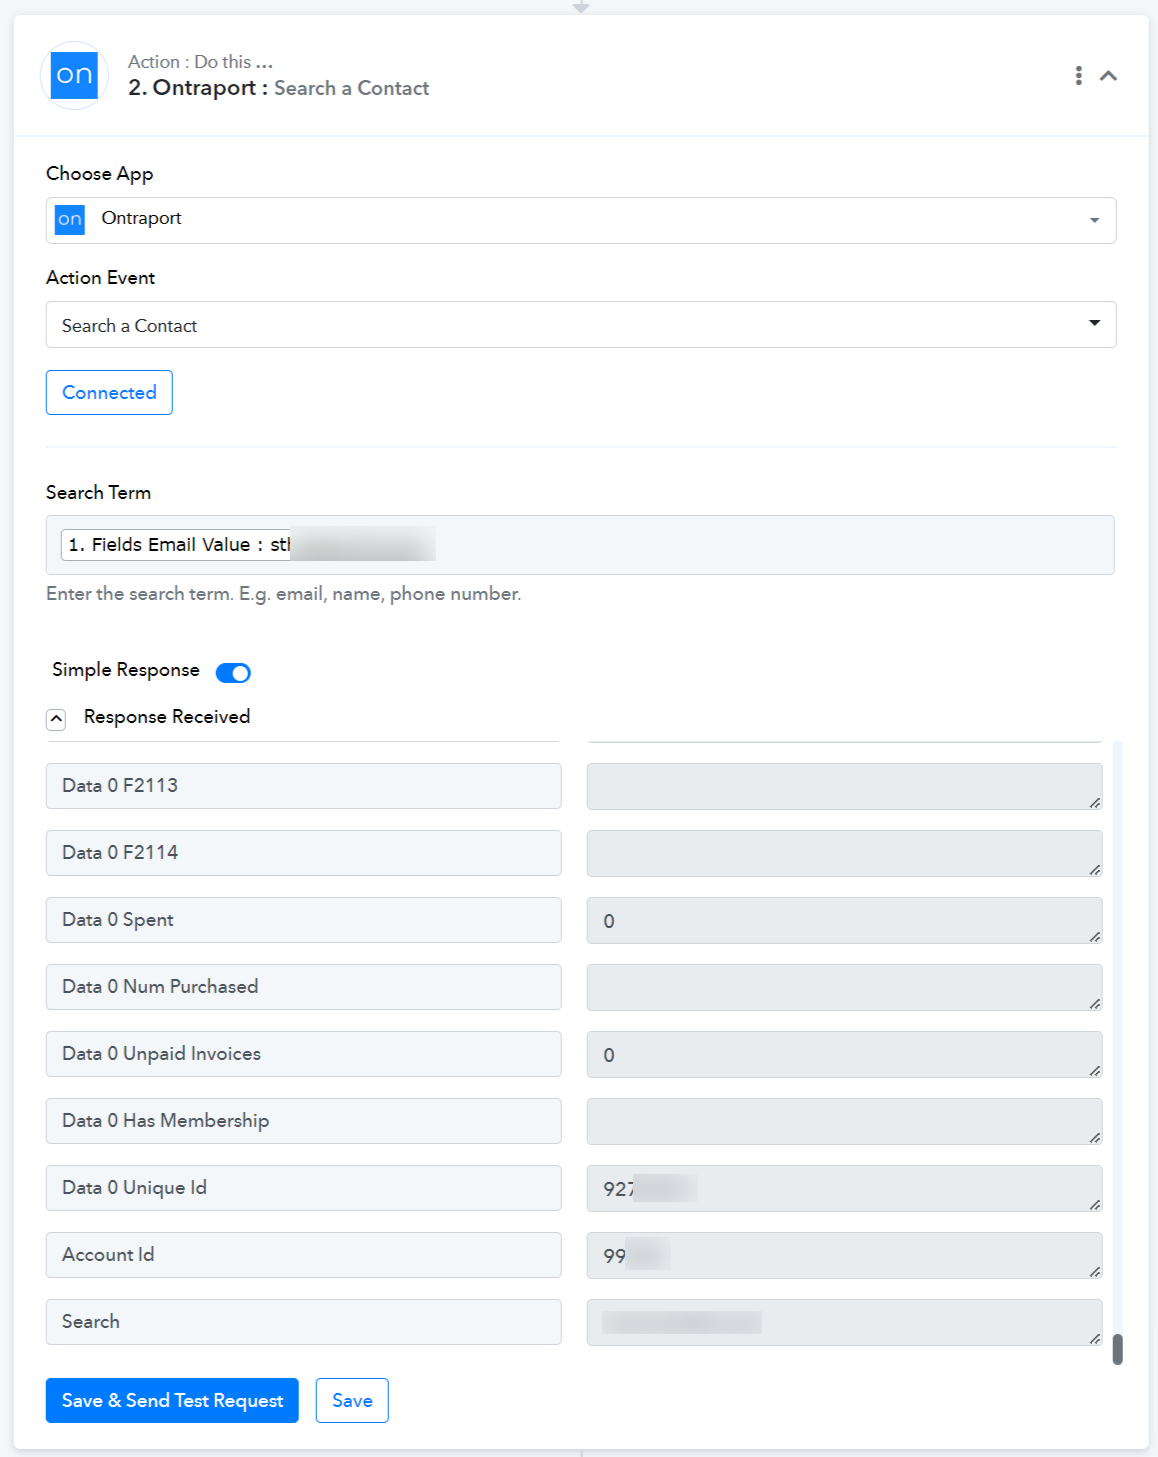Select the Fields Email Value tag

(x=248, y=544)
